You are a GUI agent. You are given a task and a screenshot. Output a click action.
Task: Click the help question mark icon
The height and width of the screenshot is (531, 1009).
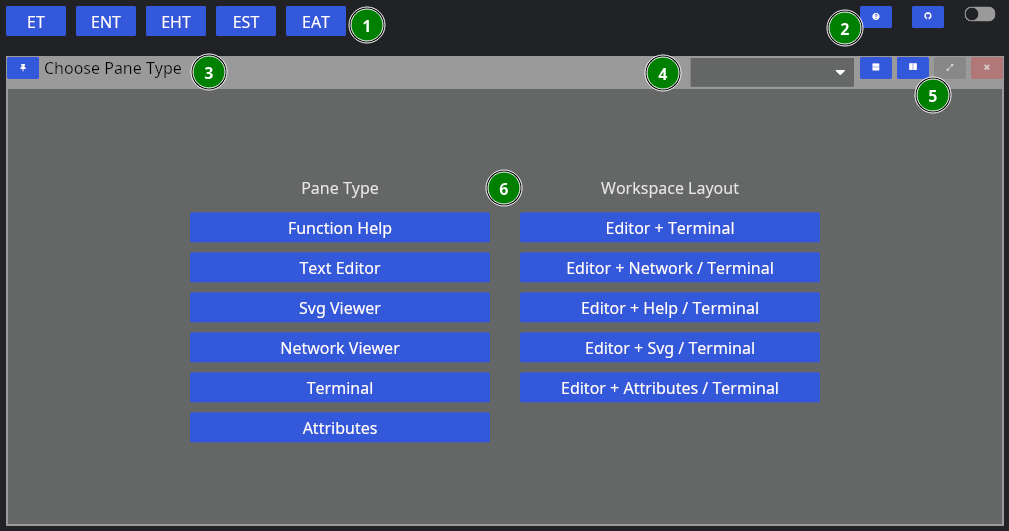click(x=876, y=17)
